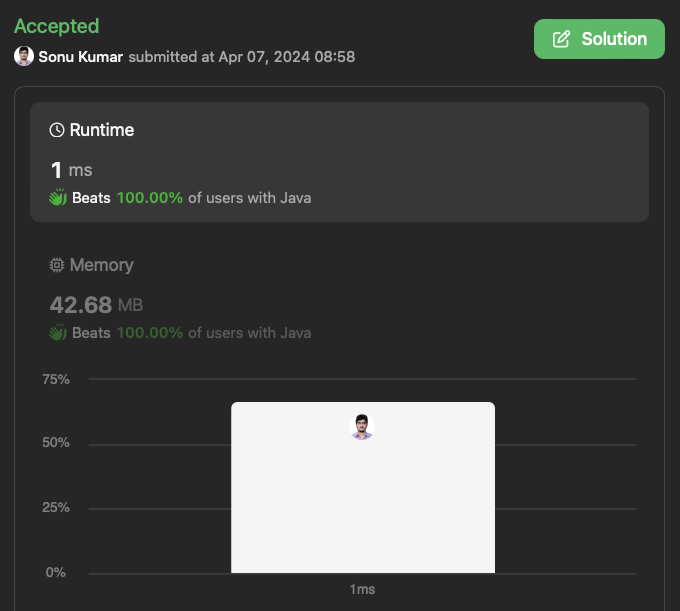Select the Runtime stats panel
The width and height of the screenshot is (680, 611).
339,161
